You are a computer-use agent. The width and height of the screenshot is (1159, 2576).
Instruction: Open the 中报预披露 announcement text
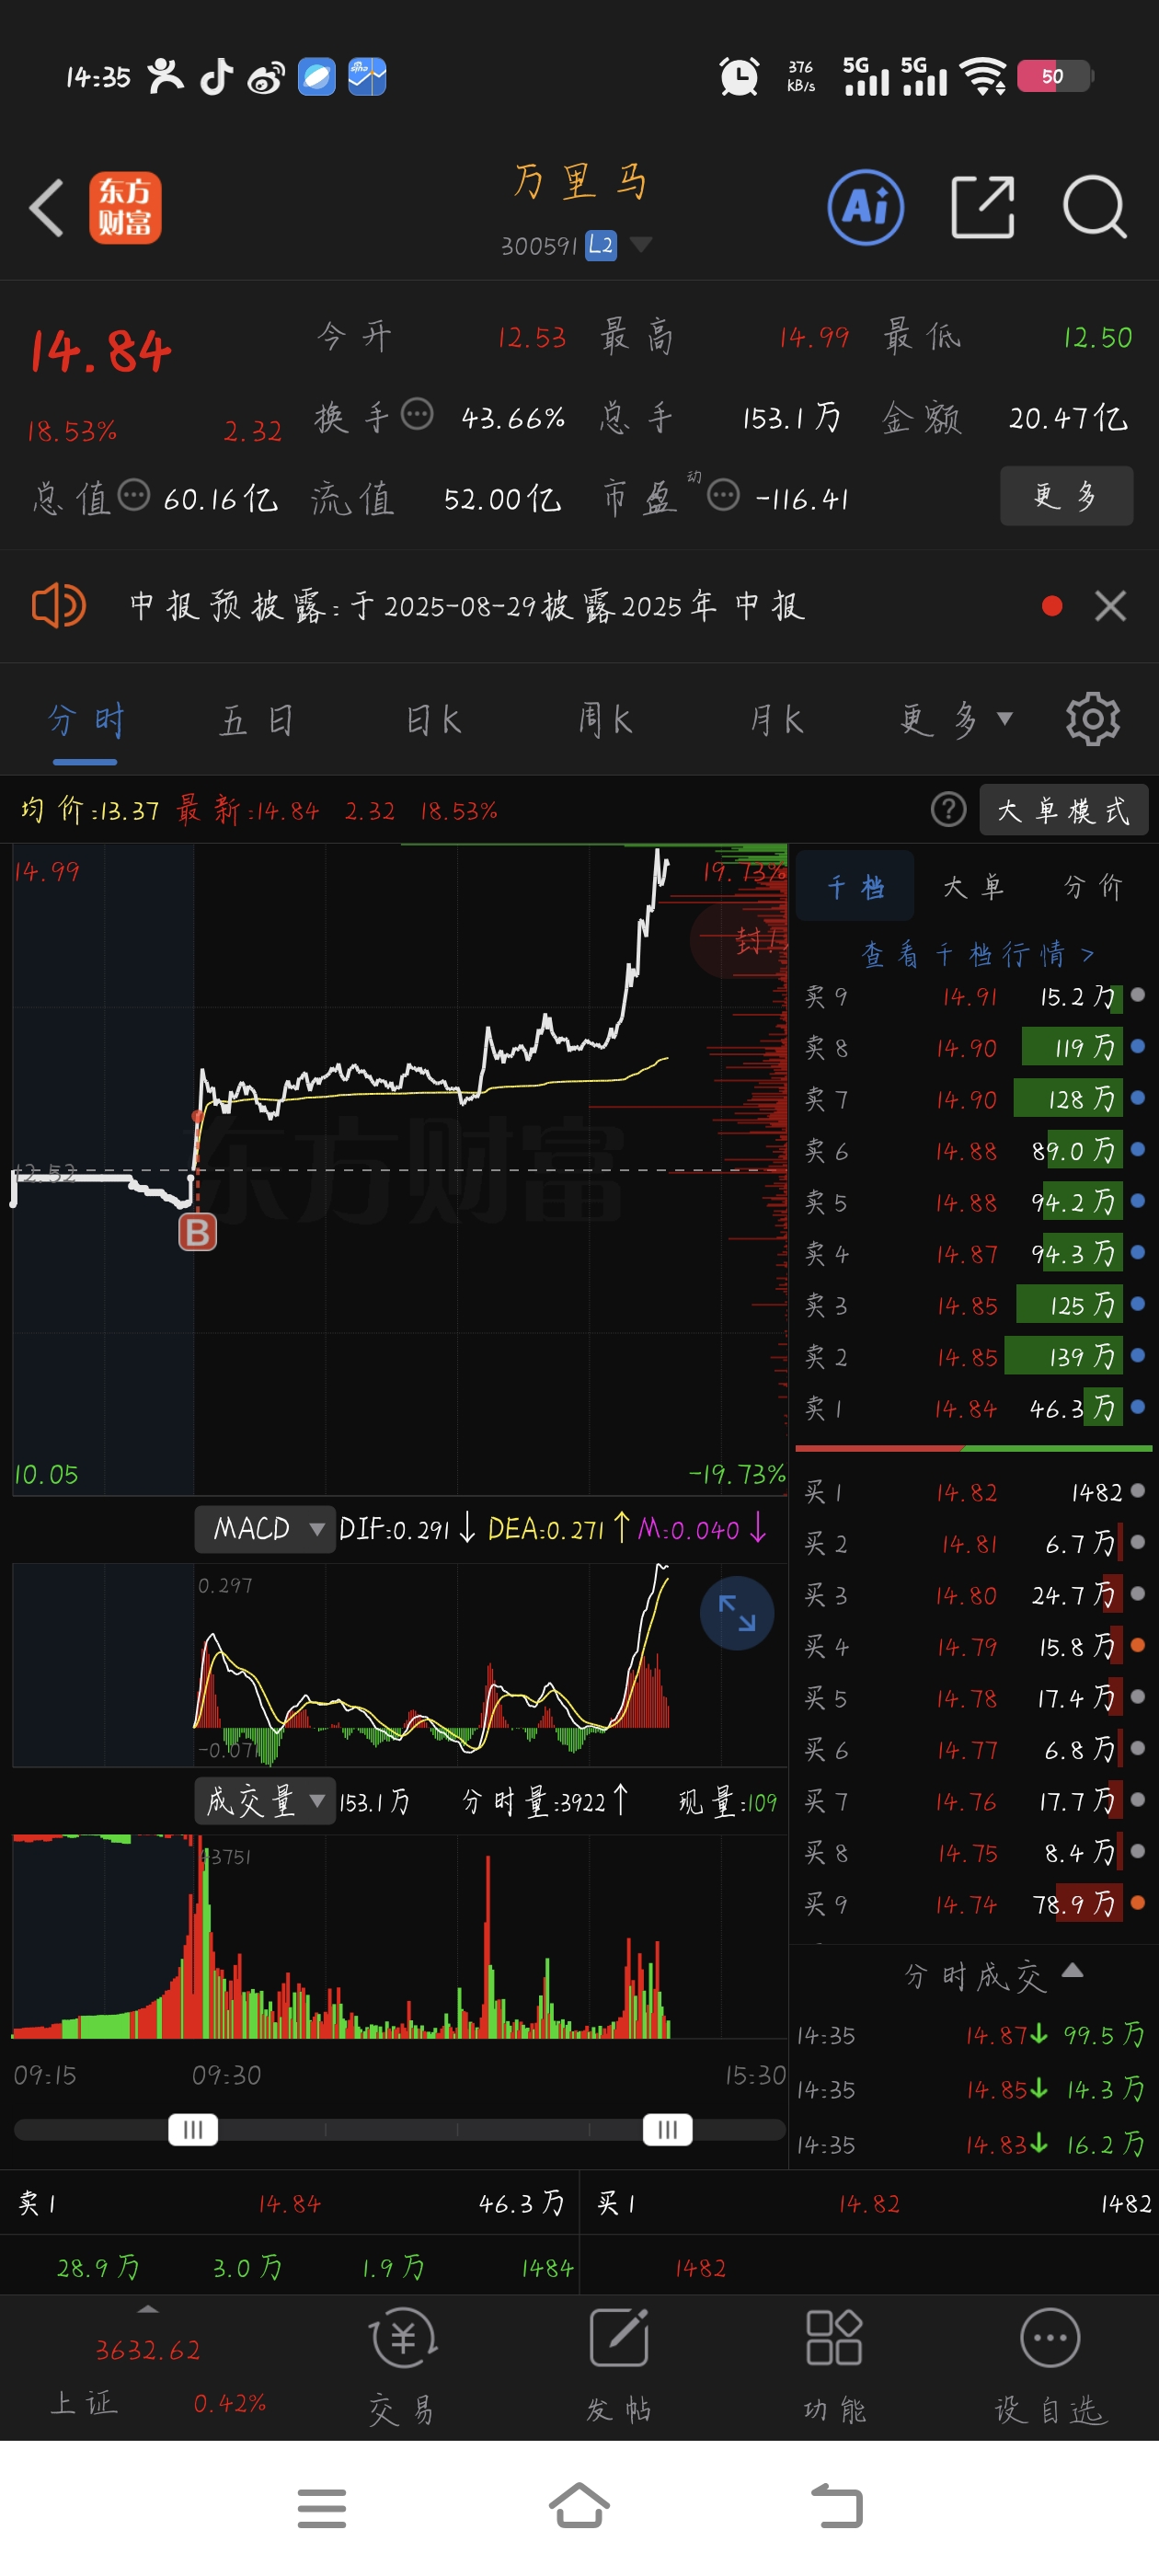click(x=467, y=606)
